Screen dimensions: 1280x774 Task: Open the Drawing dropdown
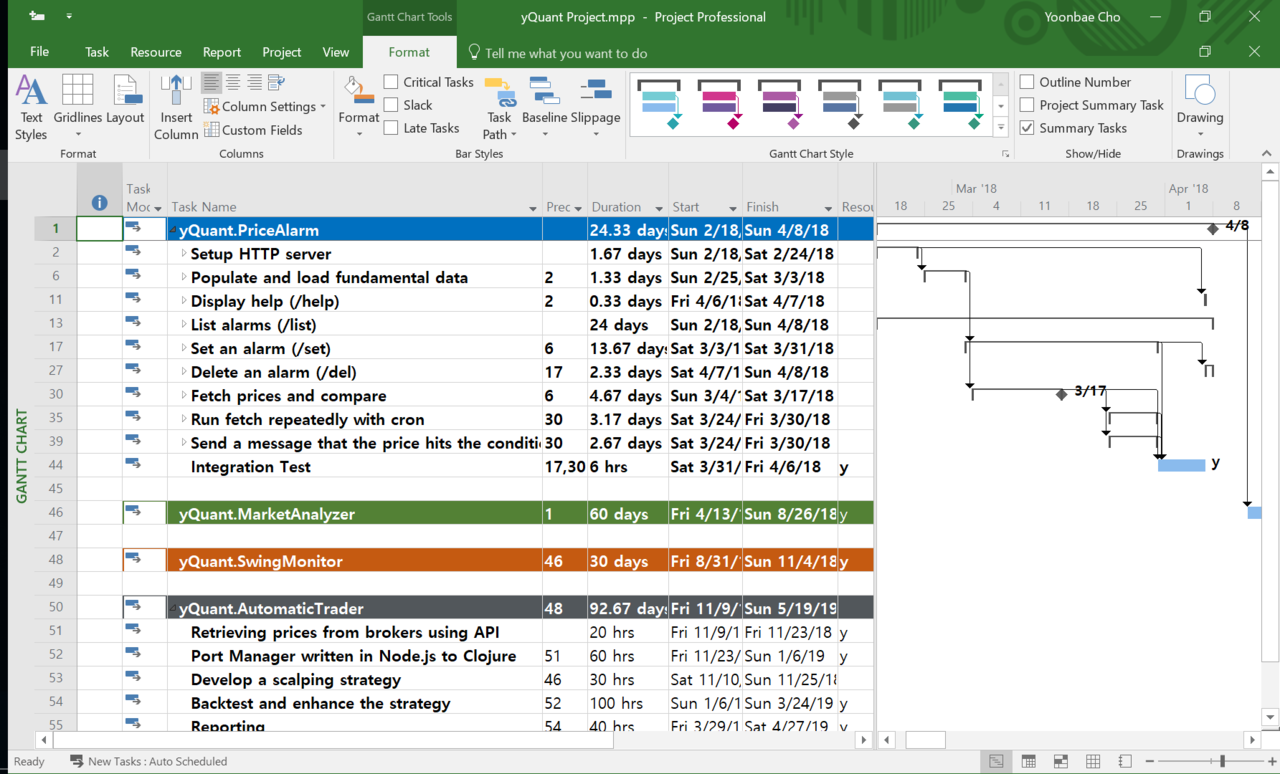pyautogui.click(x=1200, y=108)
